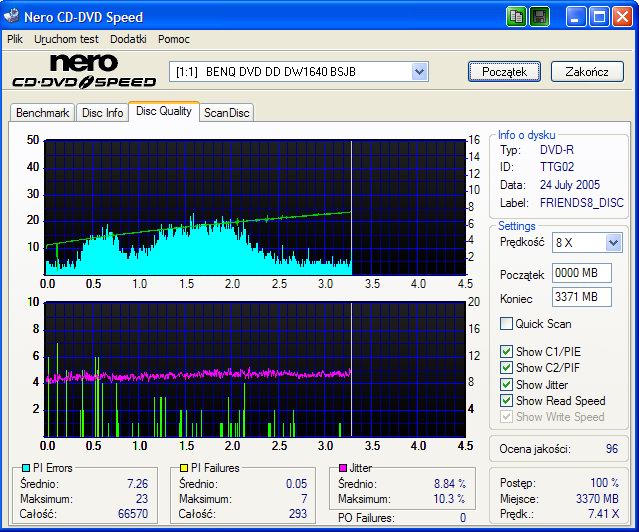The height and width of the screenshot is (532, 639).
Task: Click the copy-to-clipboard icon in title bar
Action: point(517,17)
